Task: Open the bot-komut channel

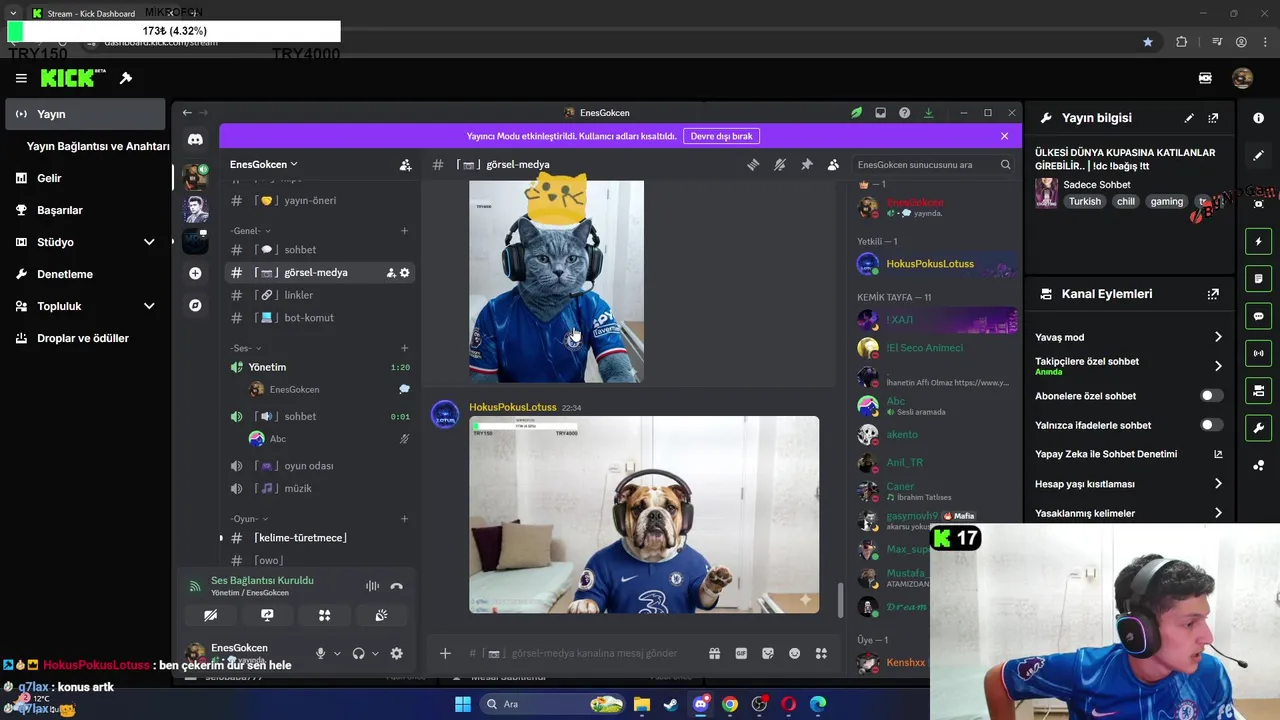Action: (x=318, y=318)
